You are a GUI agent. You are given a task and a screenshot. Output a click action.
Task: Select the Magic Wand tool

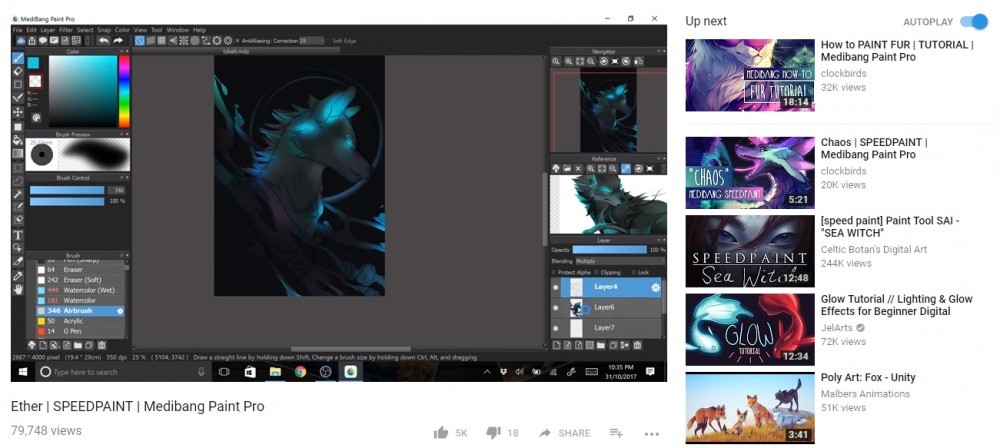18,194
